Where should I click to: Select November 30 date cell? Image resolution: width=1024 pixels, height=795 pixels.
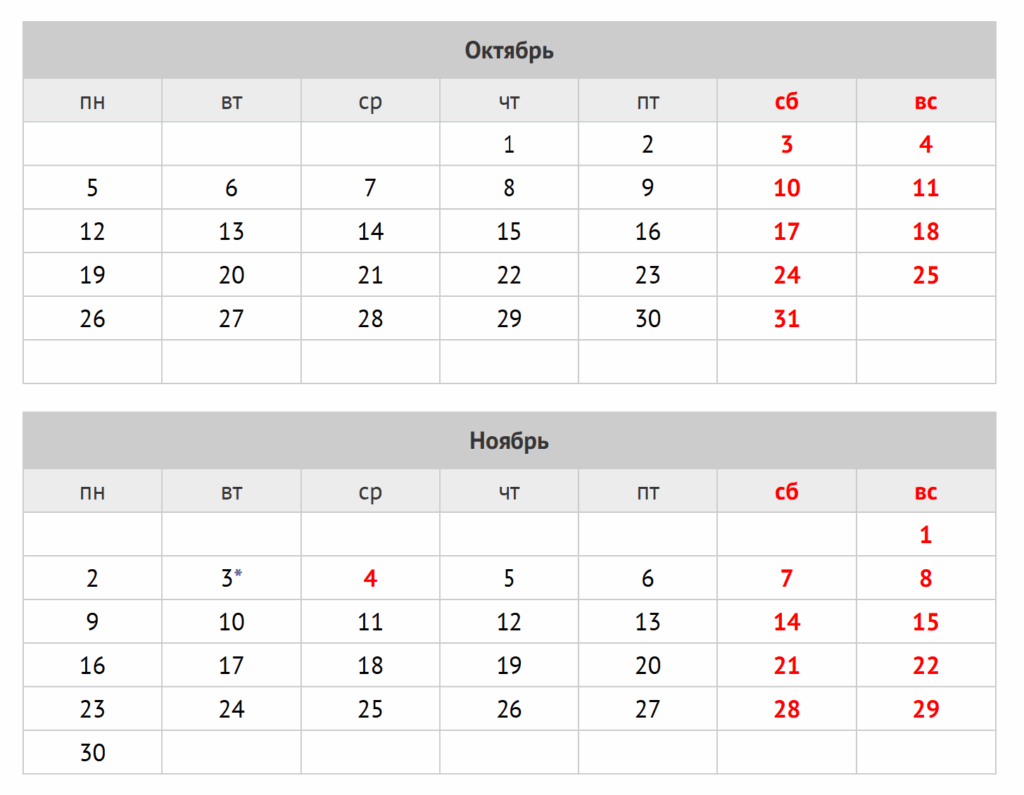92,753
